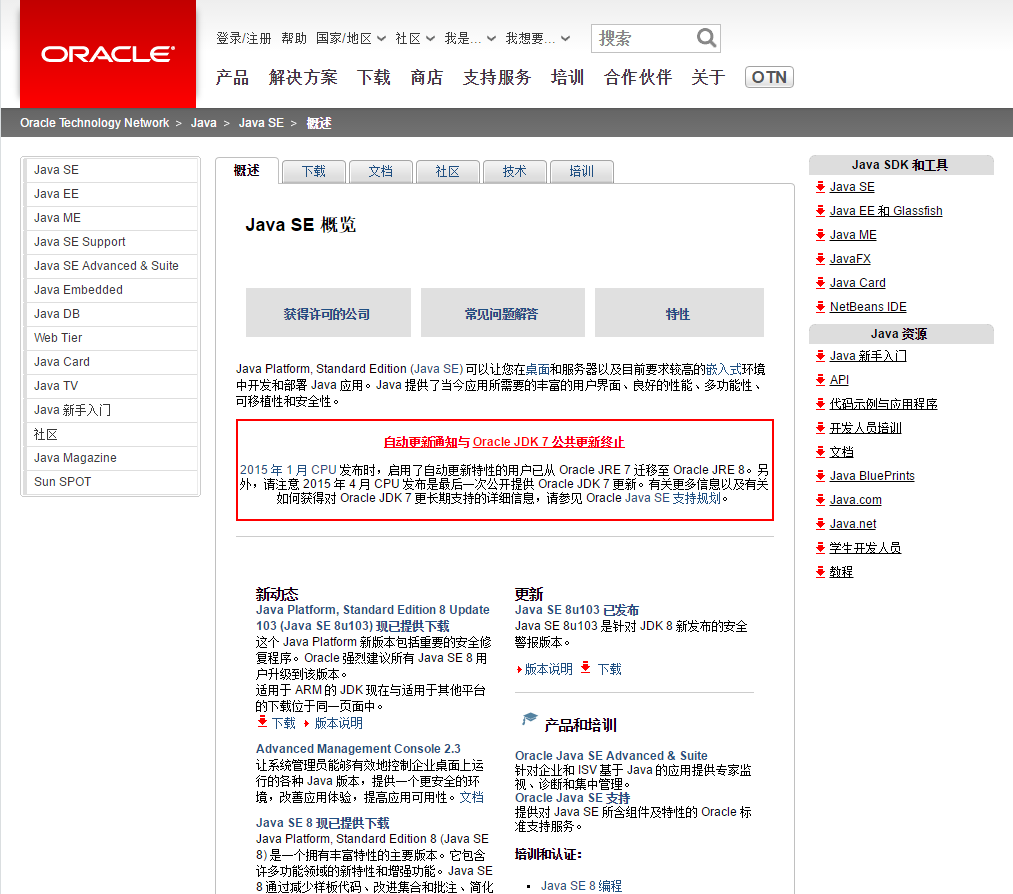Click download arrow icon beside Java Card link

820,282
